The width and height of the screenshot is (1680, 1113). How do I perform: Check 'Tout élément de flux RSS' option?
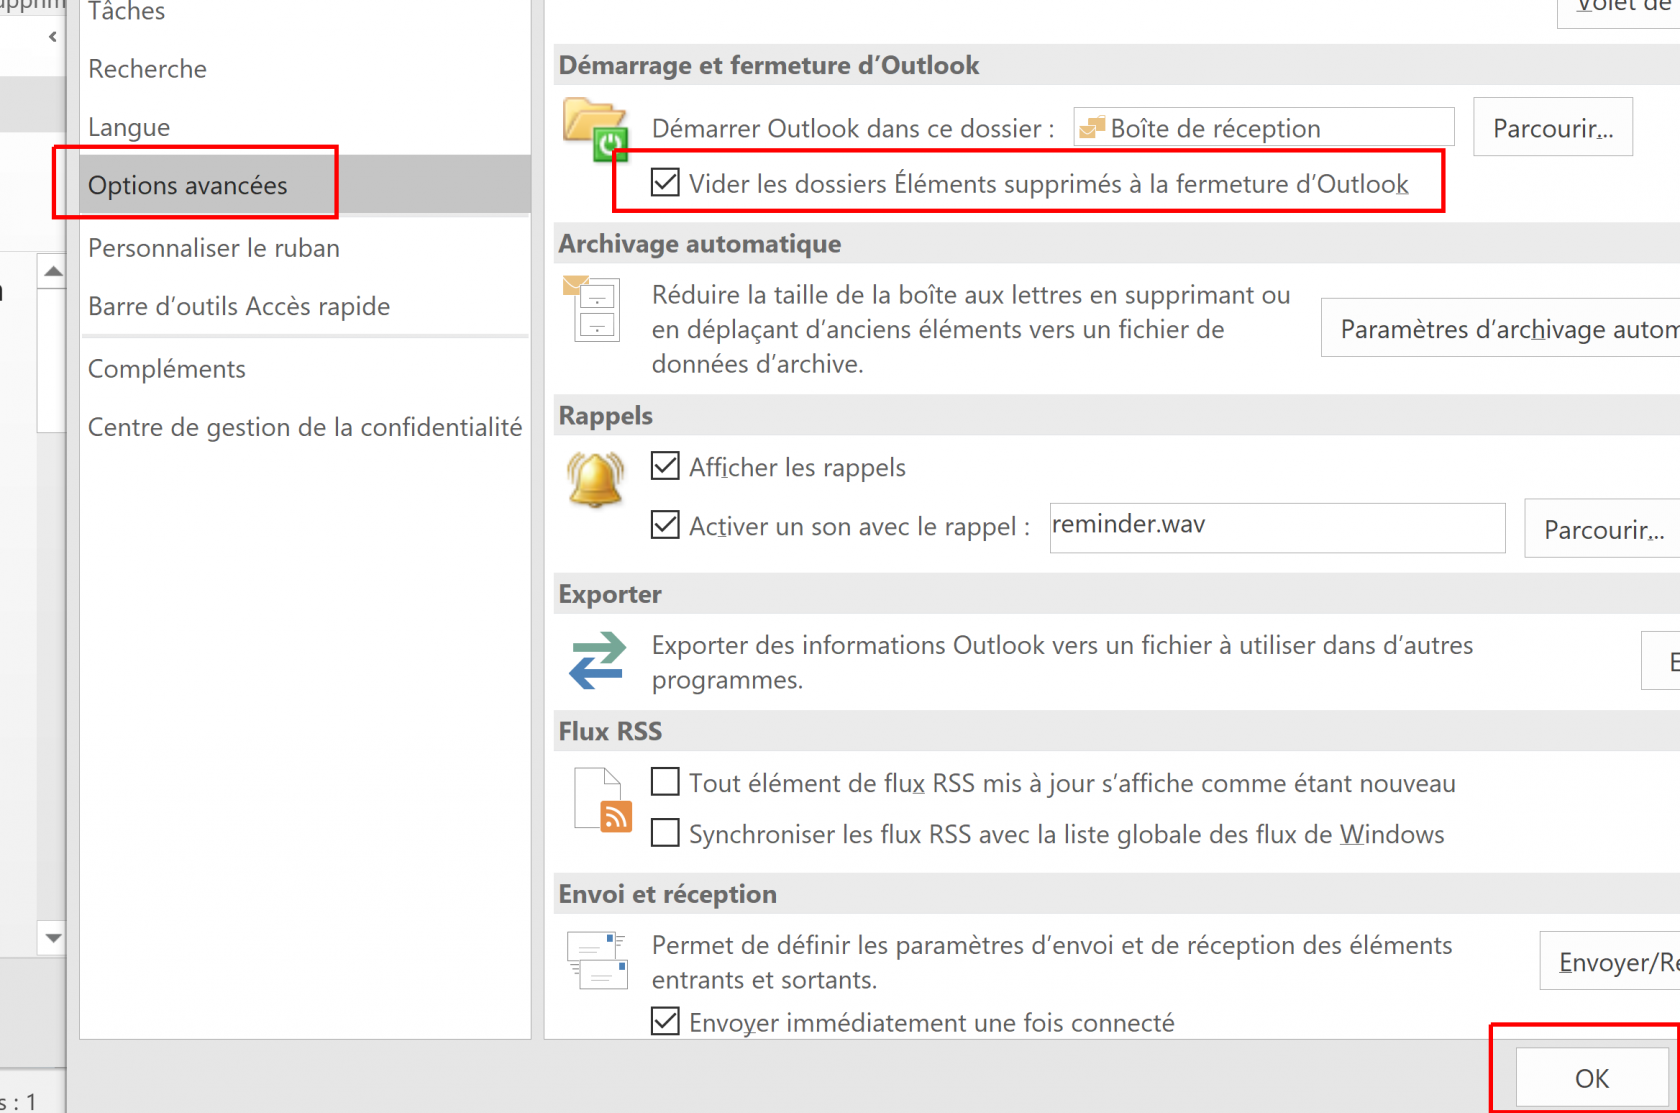click(665, 782)
